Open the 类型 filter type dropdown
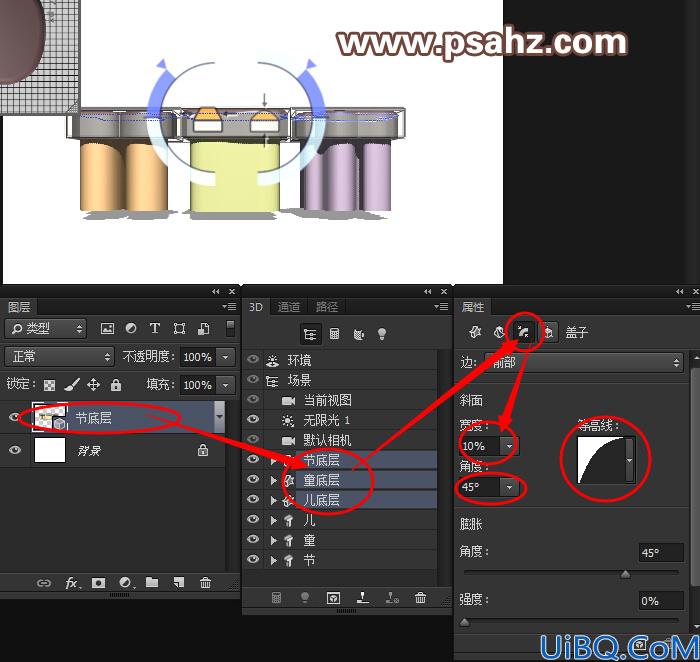Image resolution: width=700 pixels, height=662 pixels. tap(45, 329)
